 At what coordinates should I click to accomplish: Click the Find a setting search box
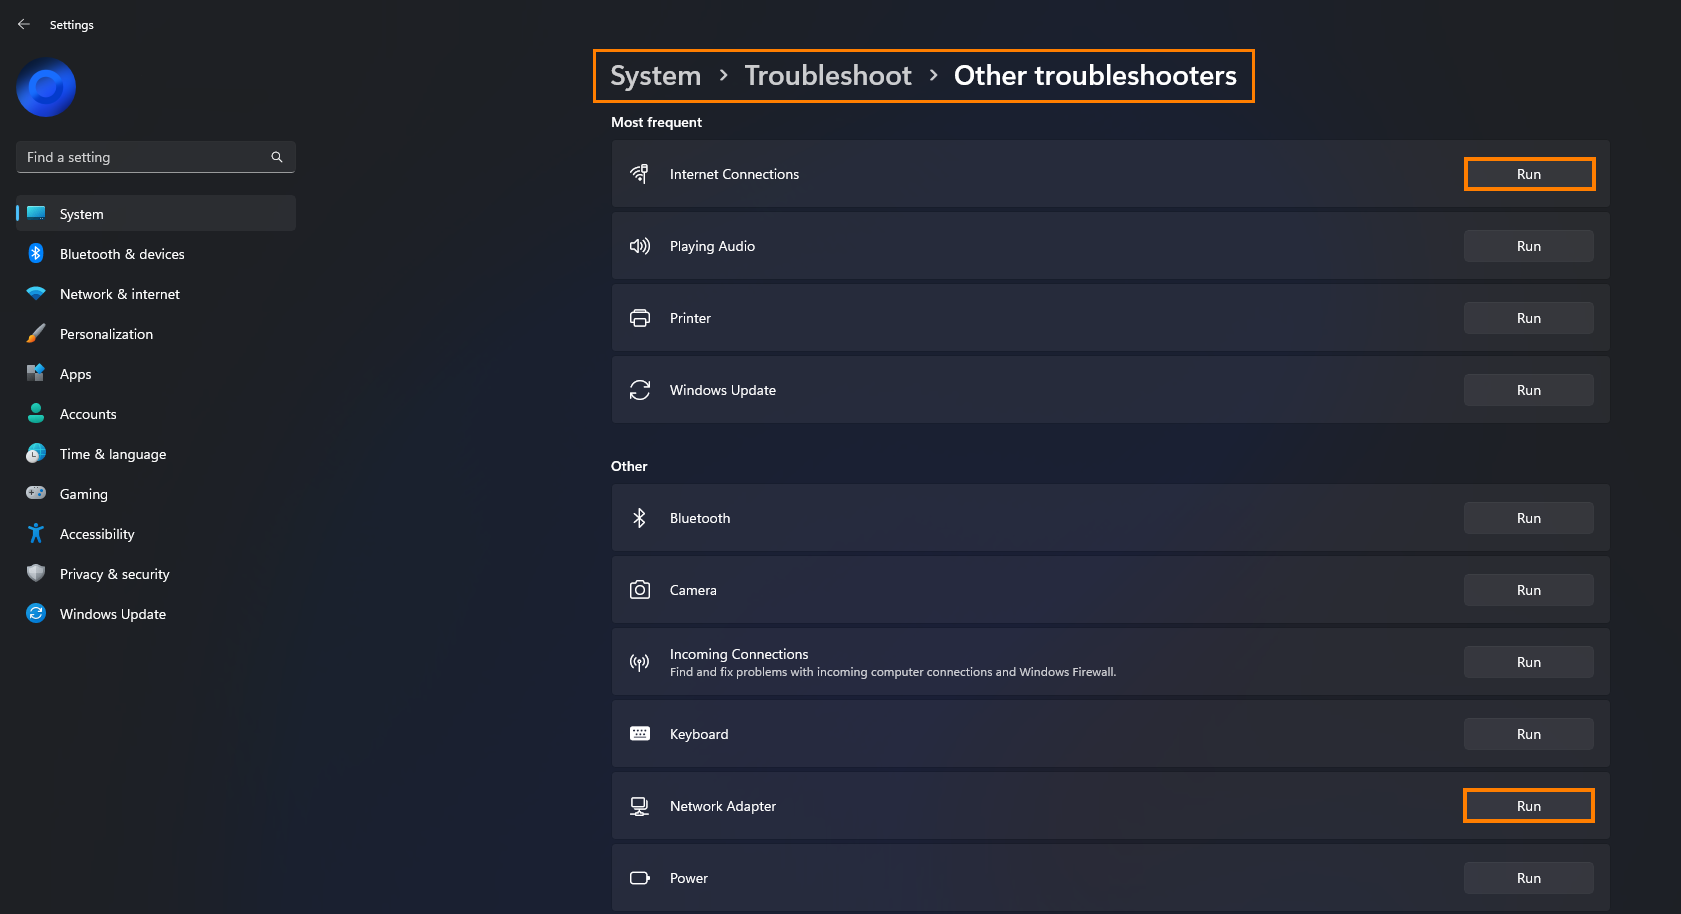[156, 157]
